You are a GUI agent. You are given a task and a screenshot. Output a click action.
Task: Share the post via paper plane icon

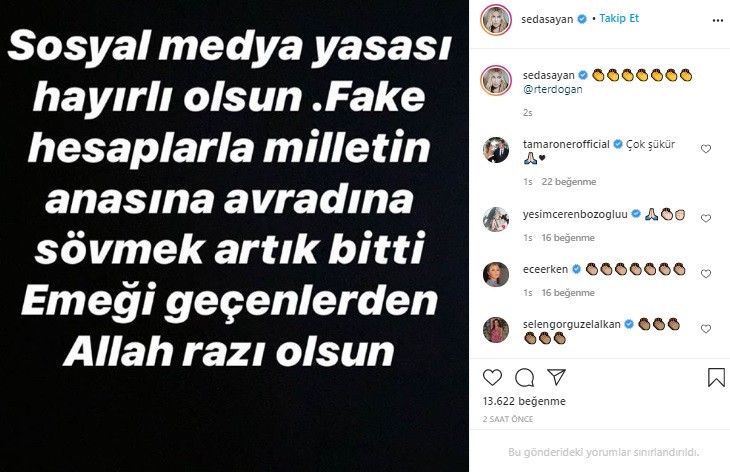coord(556,377)
